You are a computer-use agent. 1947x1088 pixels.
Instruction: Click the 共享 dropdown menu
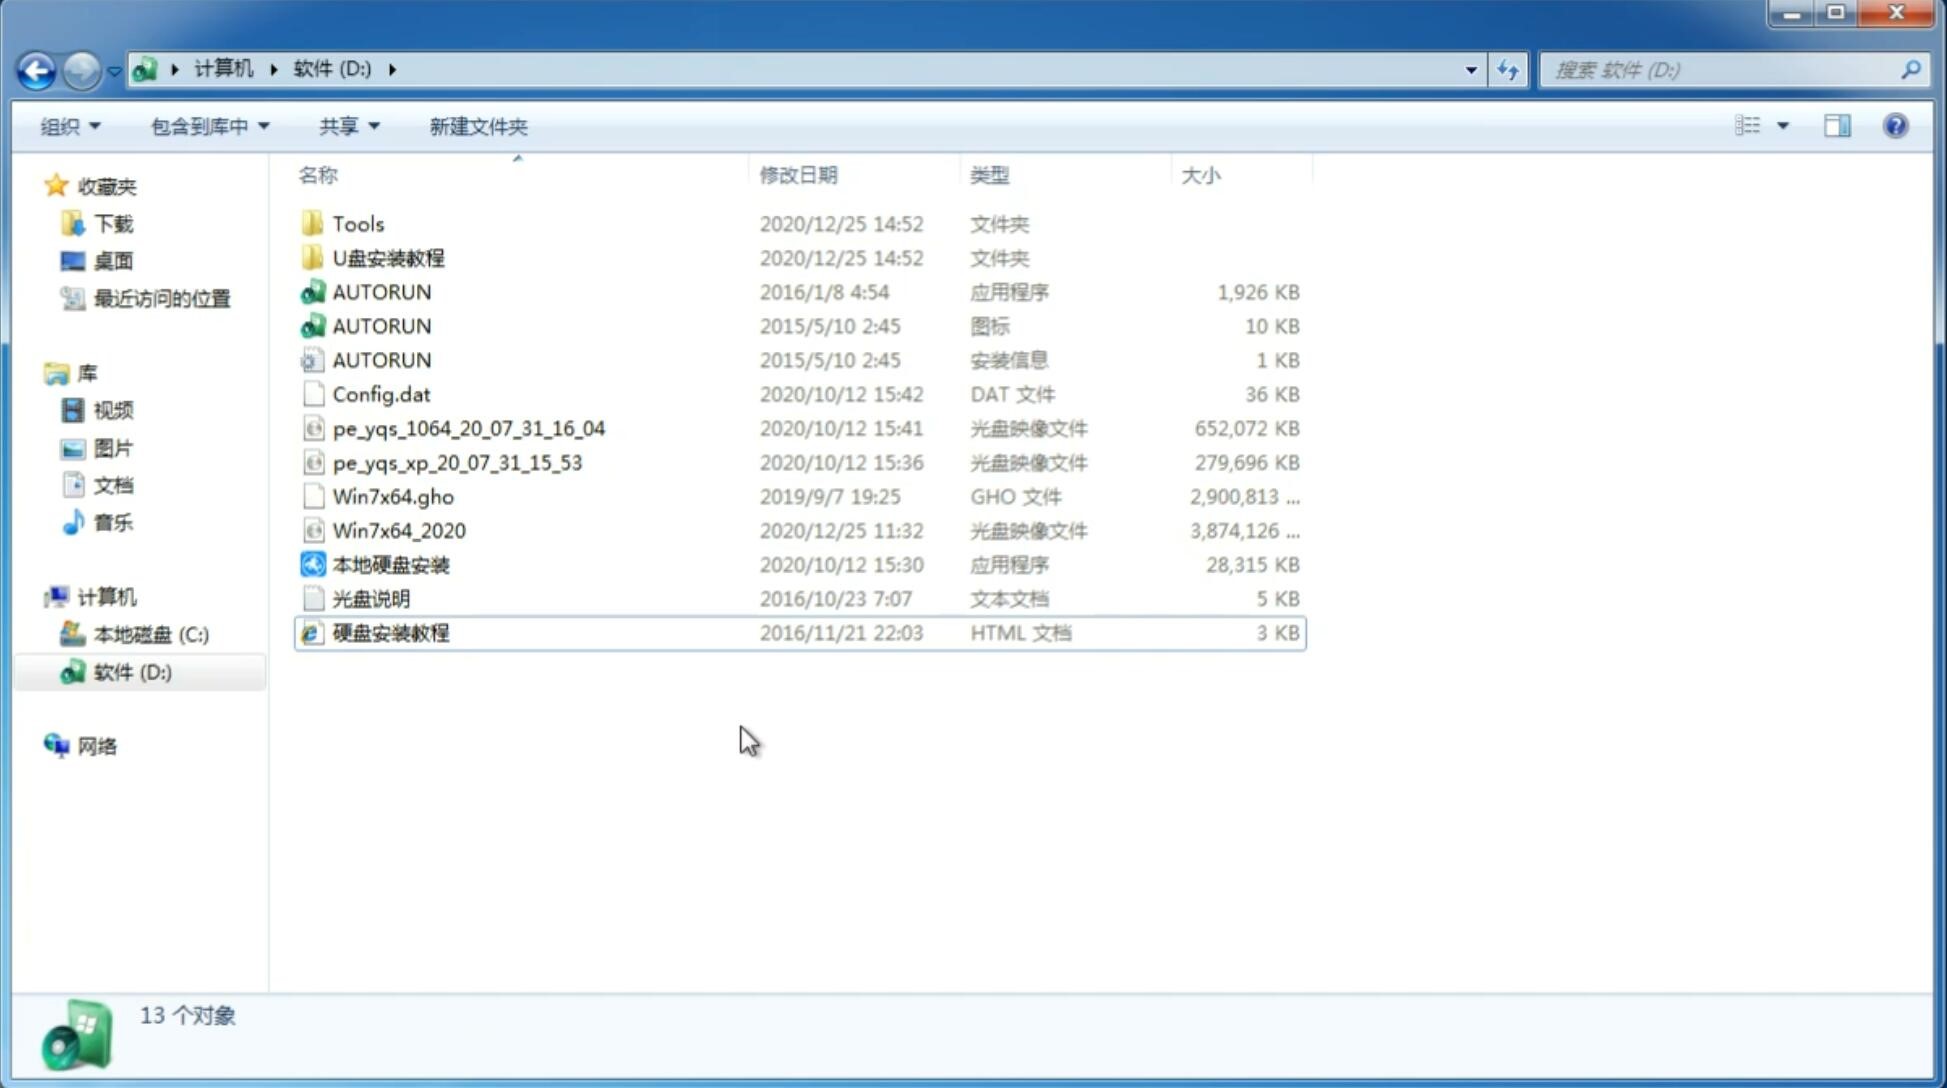(349, 126)
